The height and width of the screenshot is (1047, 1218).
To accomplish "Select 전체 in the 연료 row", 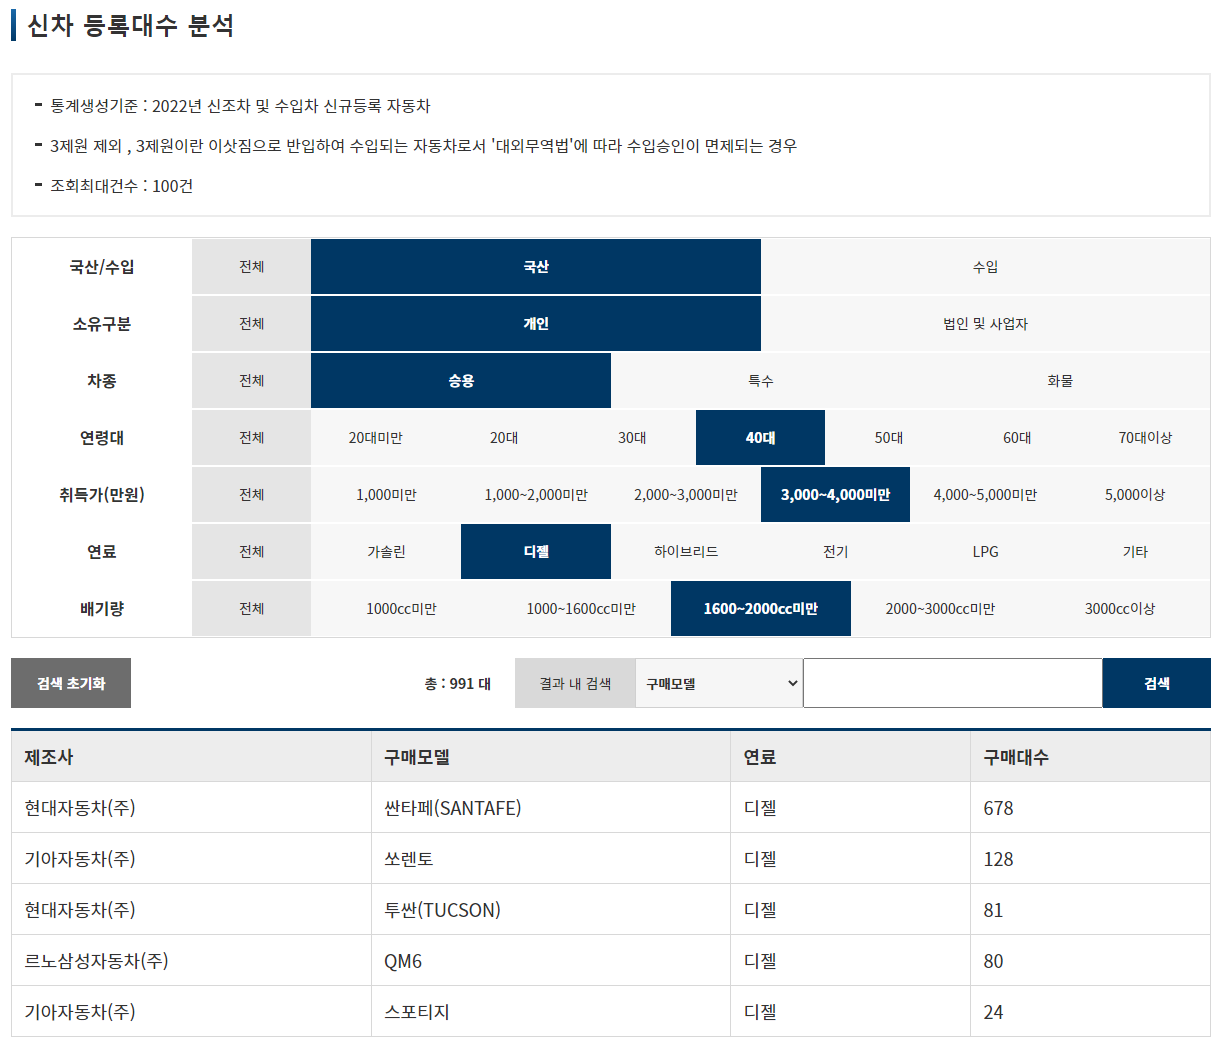I will click(251, 552).
